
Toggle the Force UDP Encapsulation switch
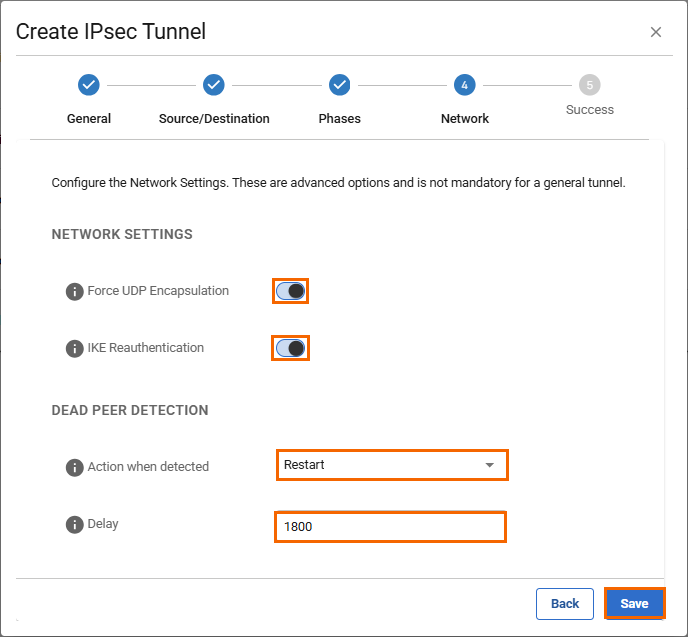tap(291, 291)
